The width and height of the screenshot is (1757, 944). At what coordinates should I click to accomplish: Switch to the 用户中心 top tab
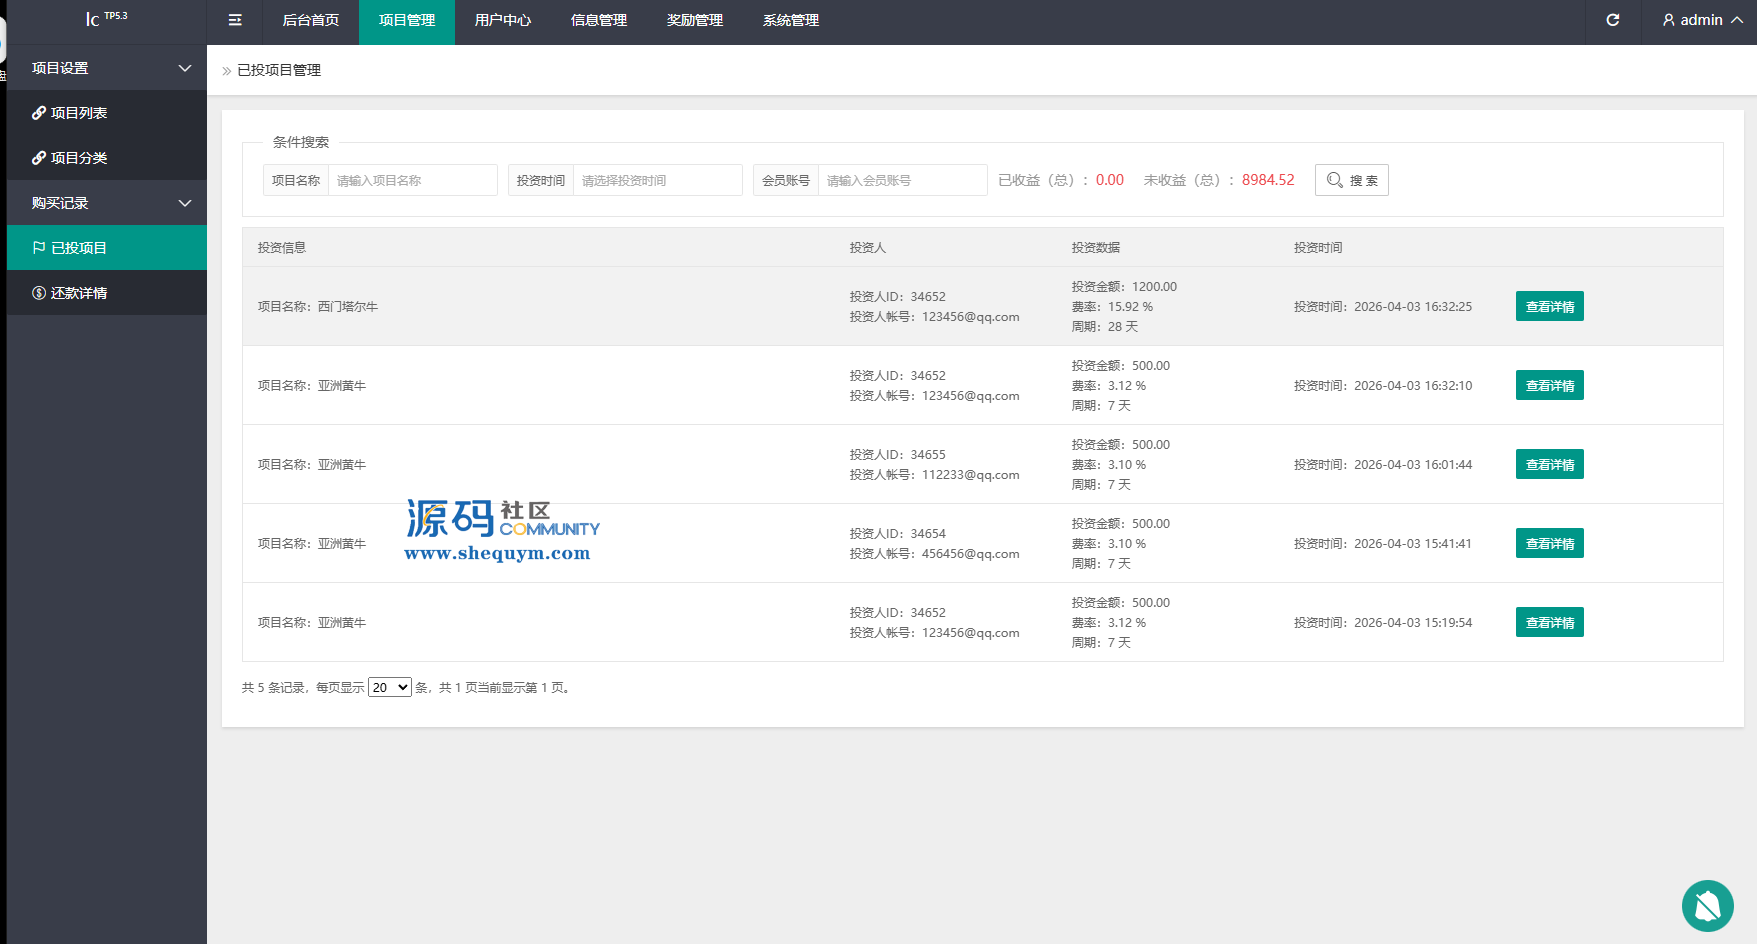[502, 20]
